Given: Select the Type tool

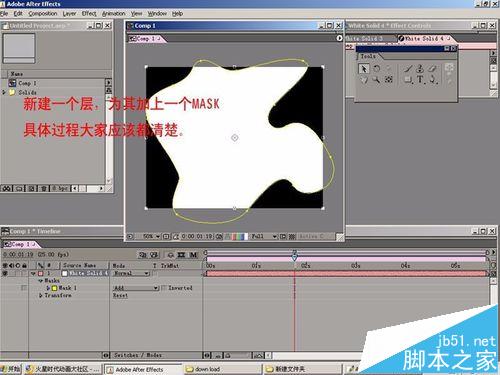Looking at the screenshot, I should [420, 80].
